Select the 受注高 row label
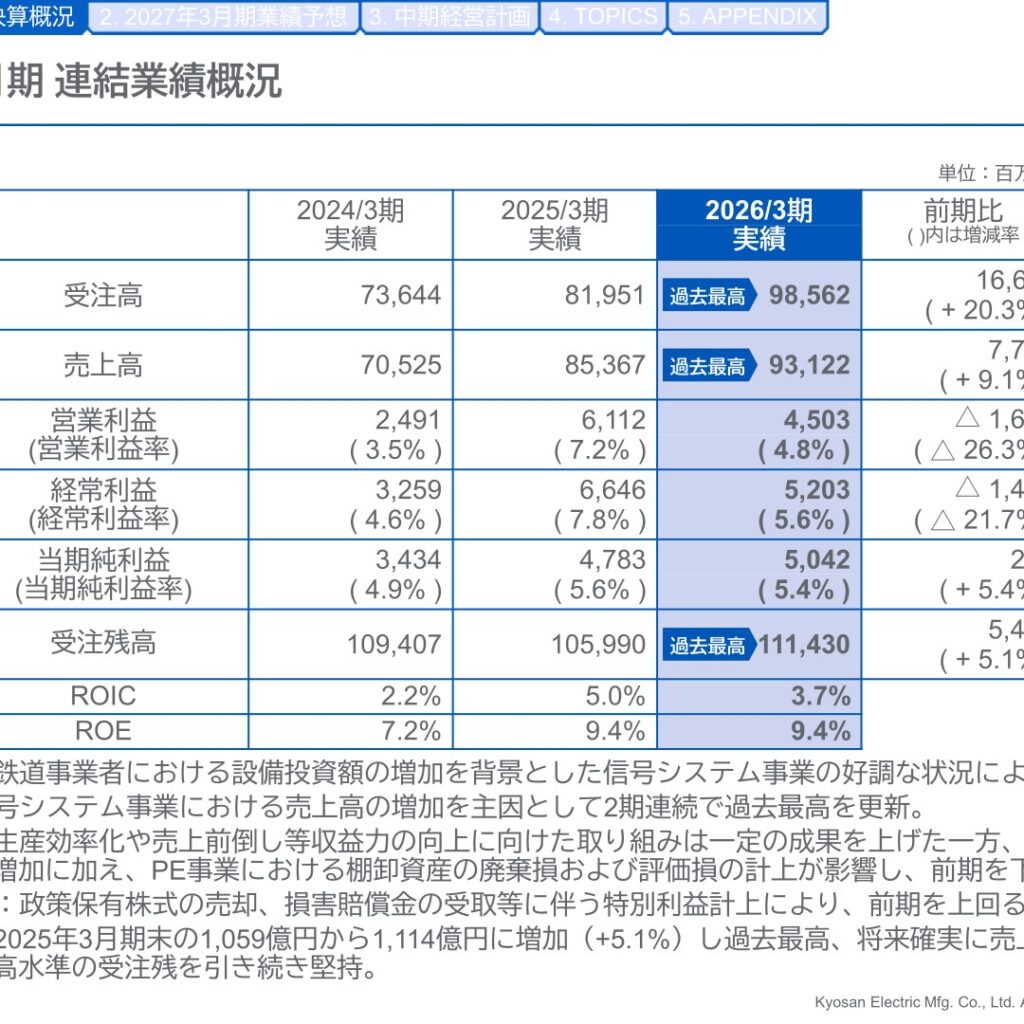The image size is (1024, 1024). click(x=103, y=295)
